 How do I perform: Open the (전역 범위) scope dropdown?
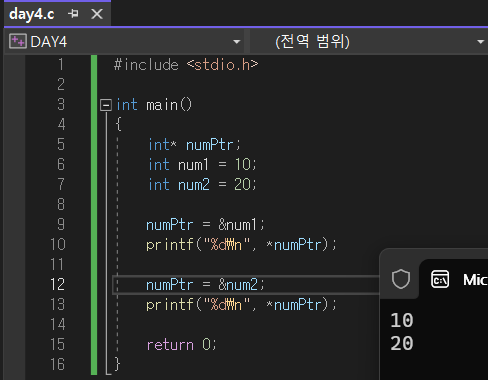[x=480, y=42]
